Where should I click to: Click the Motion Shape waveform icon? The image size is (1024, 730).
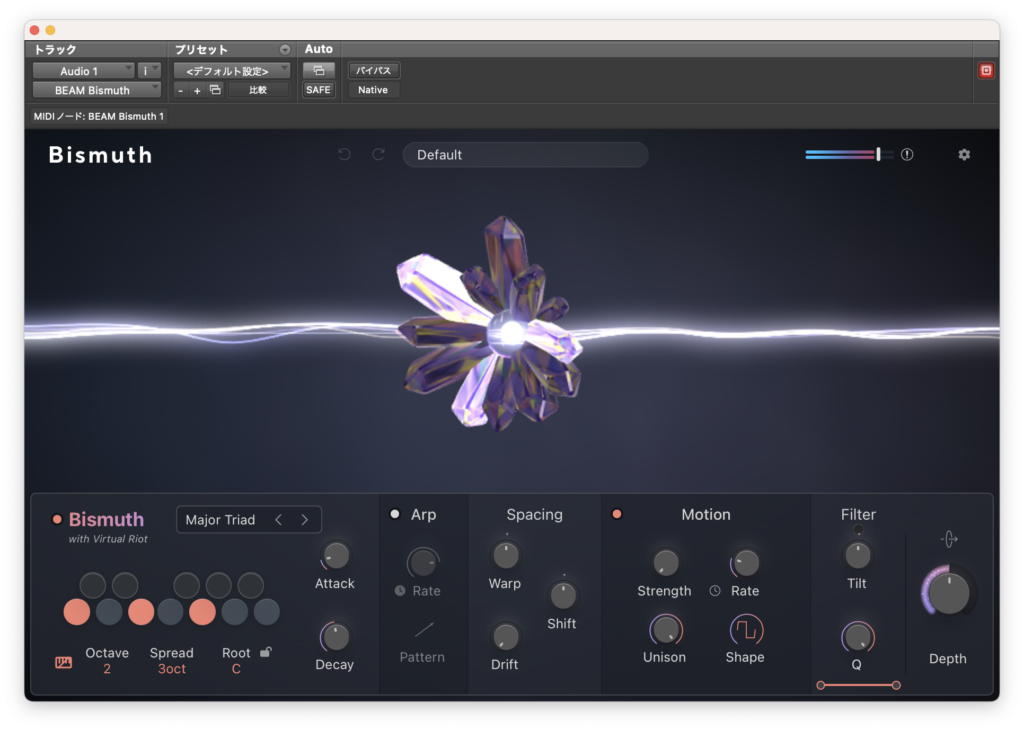[746, 630]
